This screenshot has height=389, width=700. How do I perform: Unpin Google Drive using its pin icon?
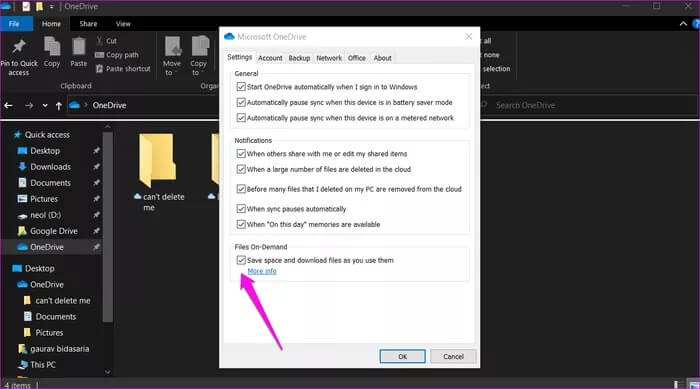pos(96,231)
